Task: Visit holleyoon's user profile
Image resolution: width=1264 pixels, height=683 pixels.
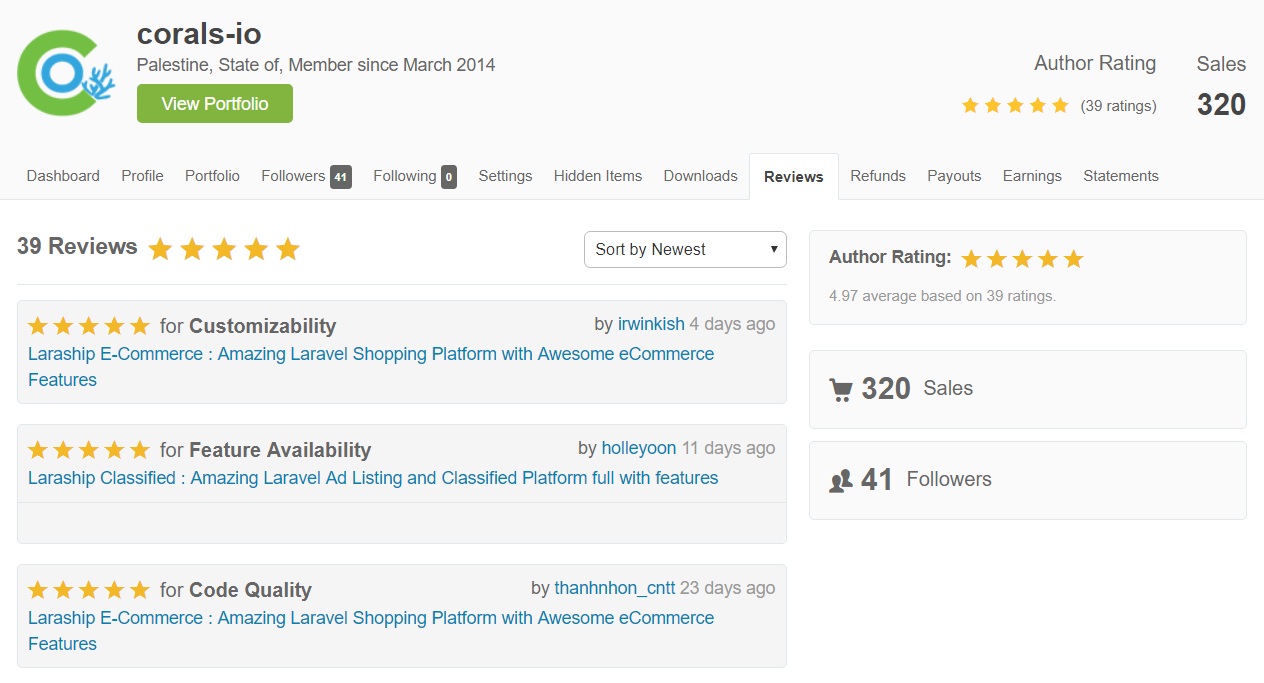Action: coord(639,448)
